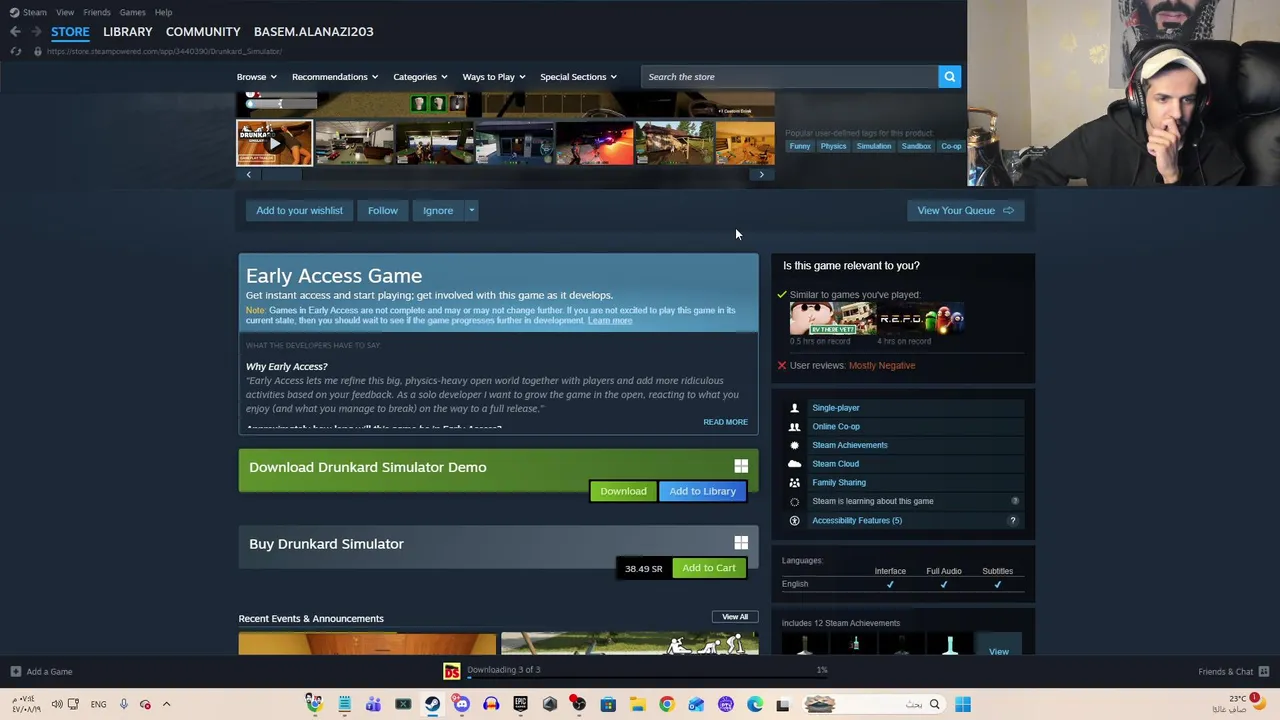Click the download progress bar
This screenshot has width=1280, height=720.
(647, 678)
